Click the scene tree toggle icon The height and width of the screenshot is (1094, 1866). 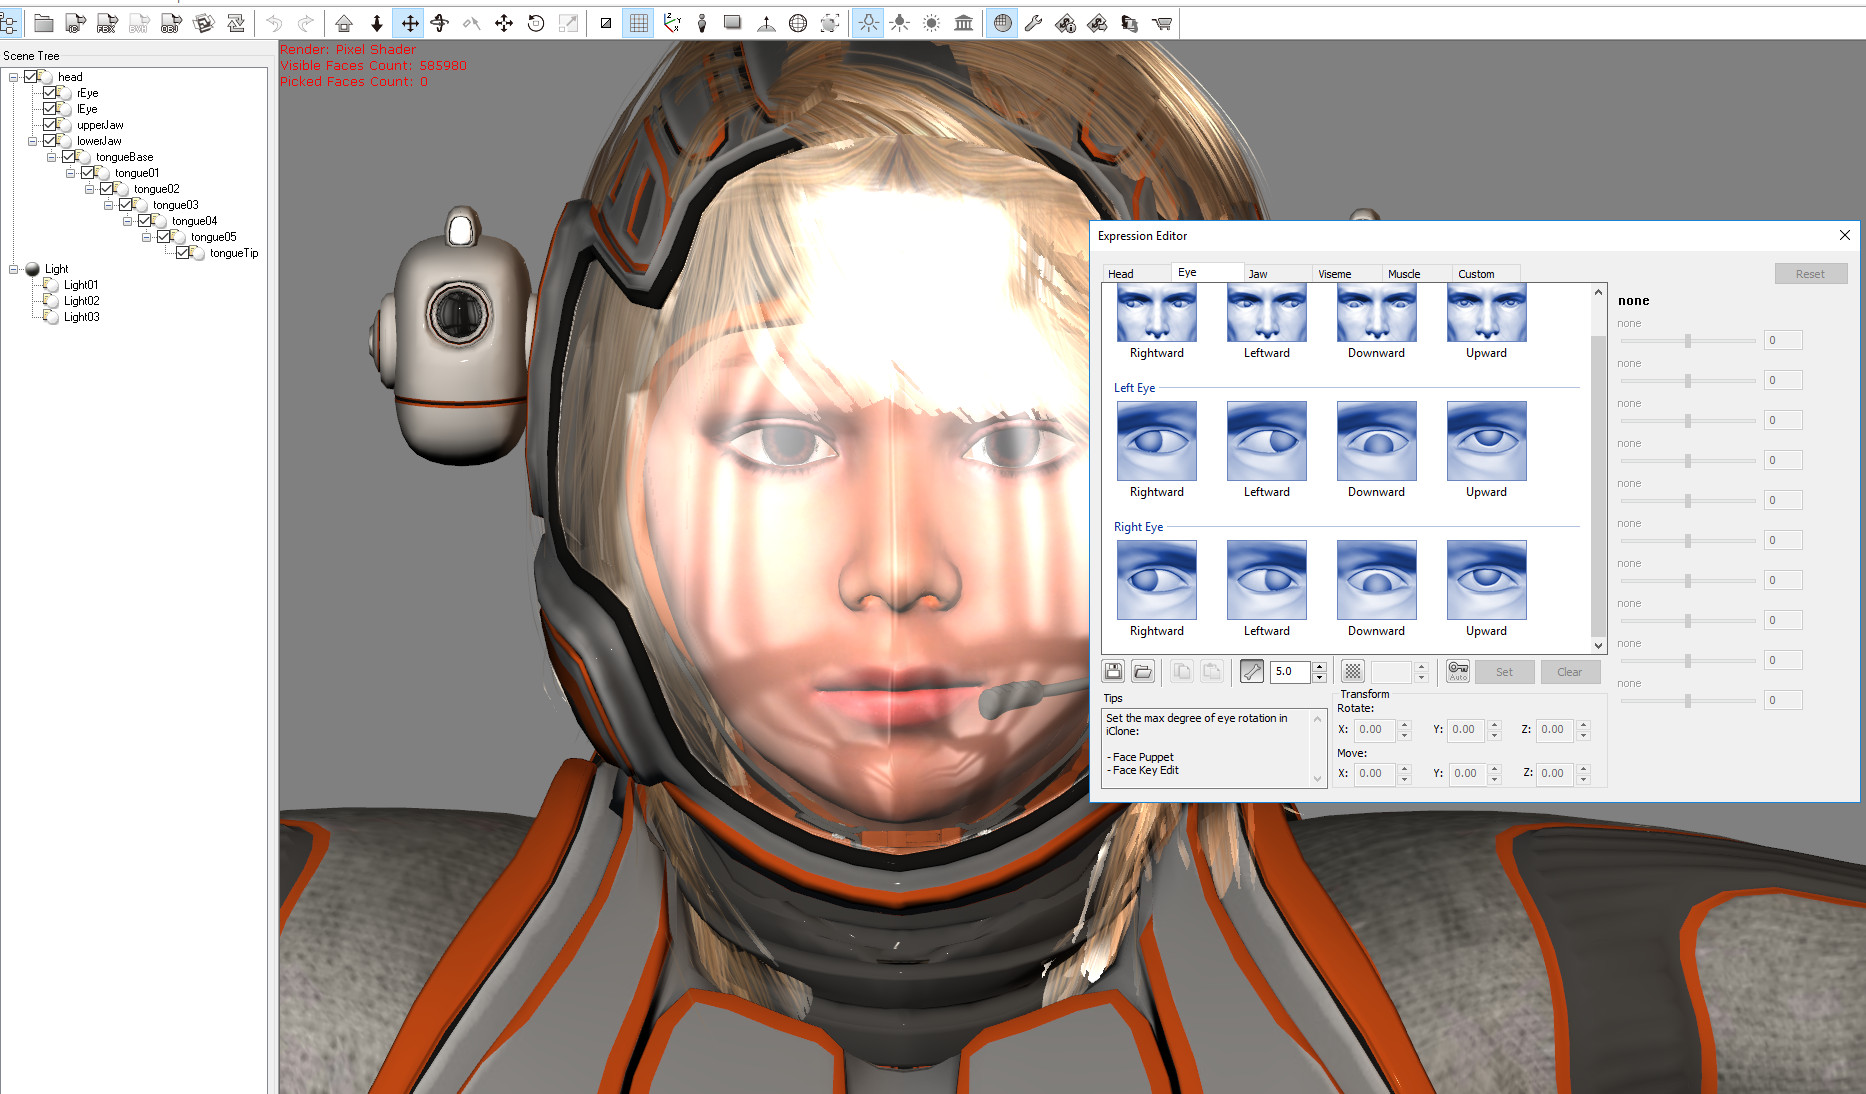tap(9, 23)
